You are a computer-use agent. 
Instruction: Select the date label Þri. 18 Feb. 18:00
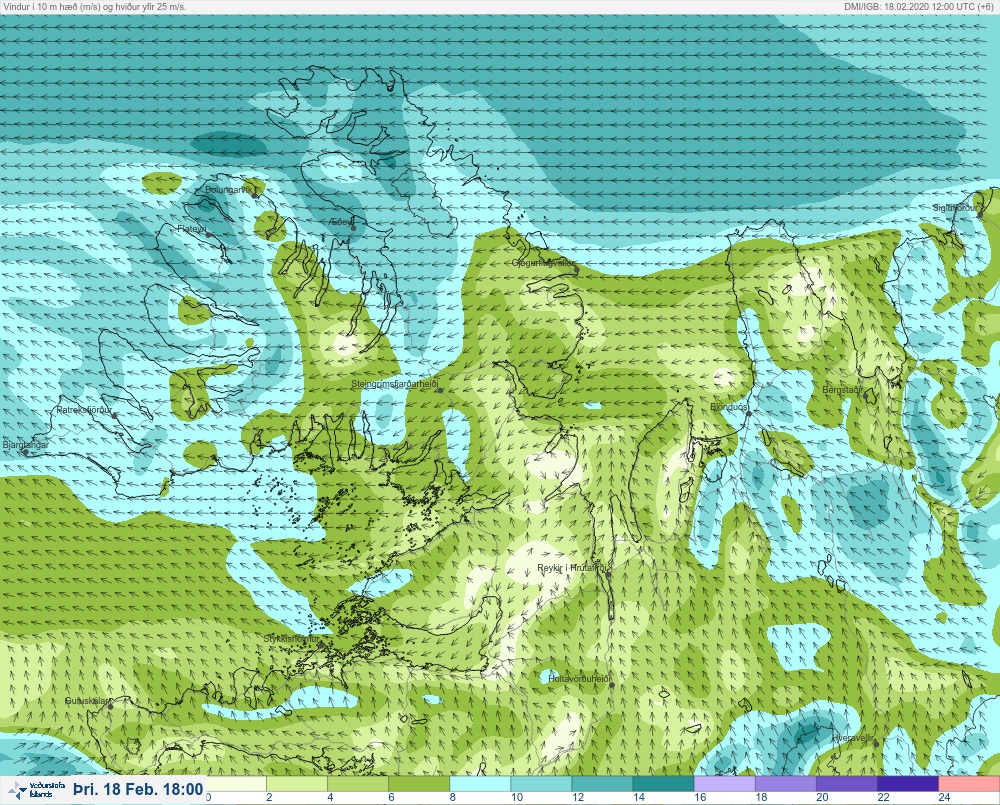tap(138, 790)
